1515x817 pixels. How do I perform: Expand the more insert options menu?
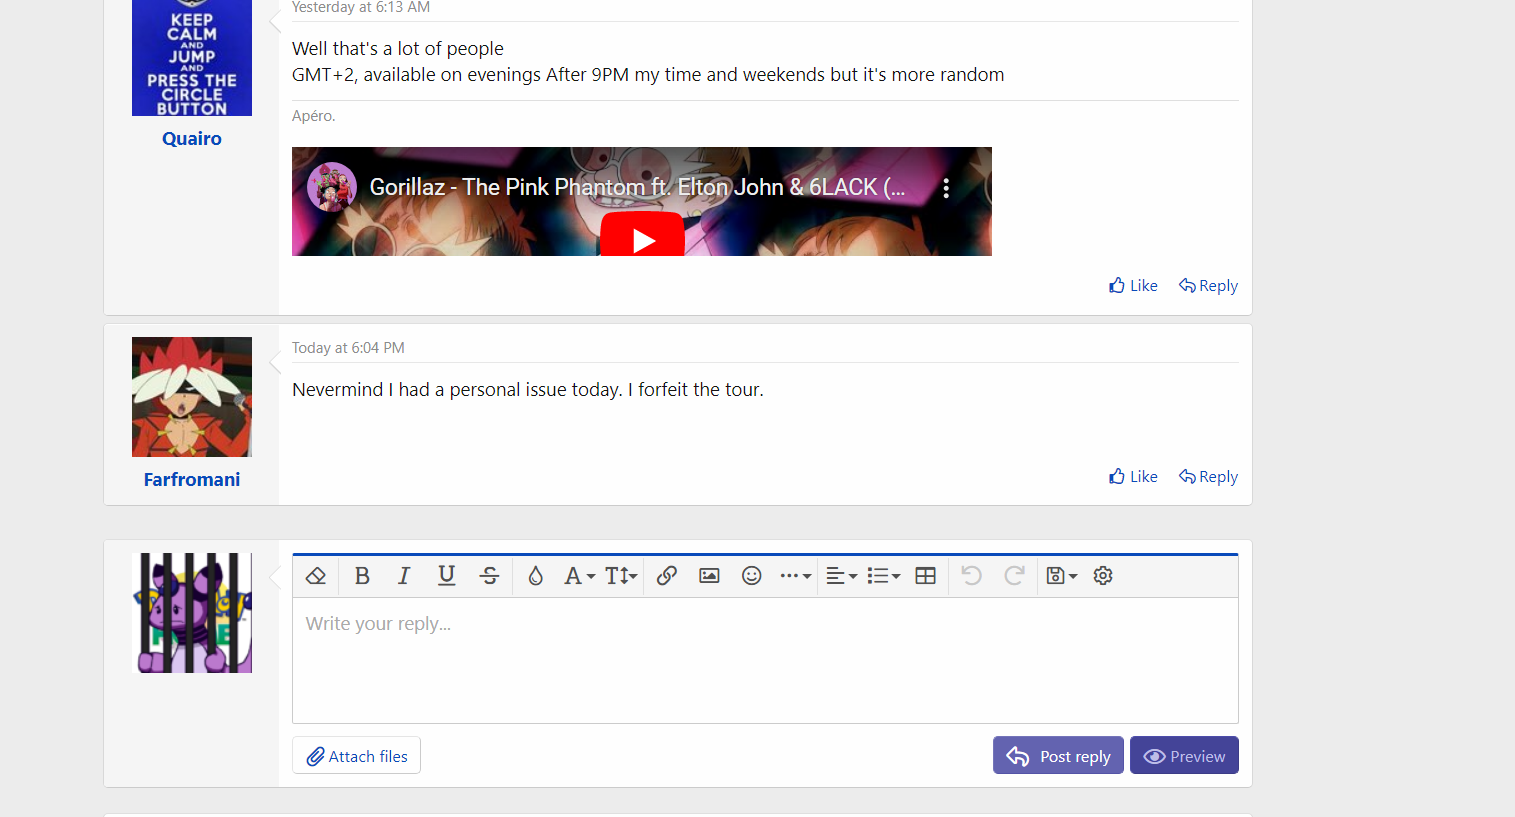pos(795,576)
